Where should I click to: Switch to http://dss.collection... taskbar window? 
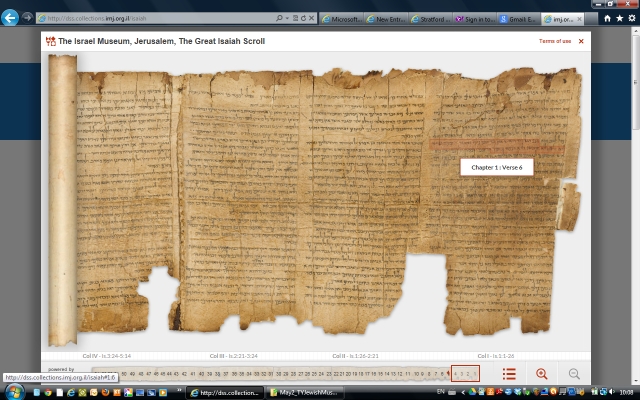pos(224,393)
